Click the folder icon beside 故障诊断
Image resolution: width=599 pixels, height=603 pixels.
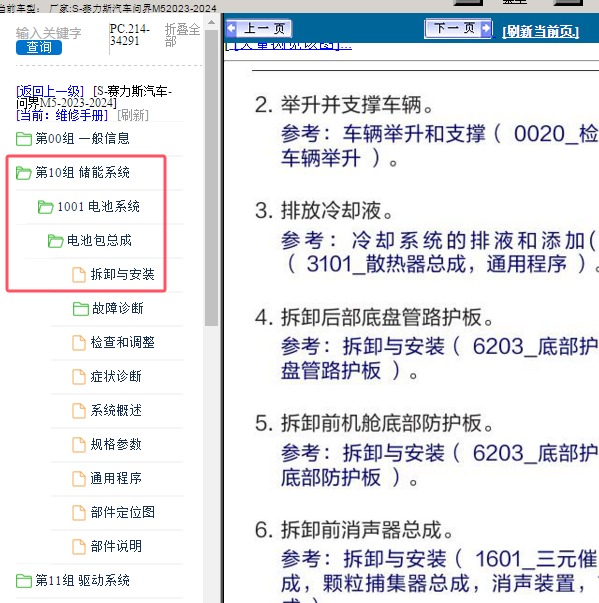tap(81, 308)
